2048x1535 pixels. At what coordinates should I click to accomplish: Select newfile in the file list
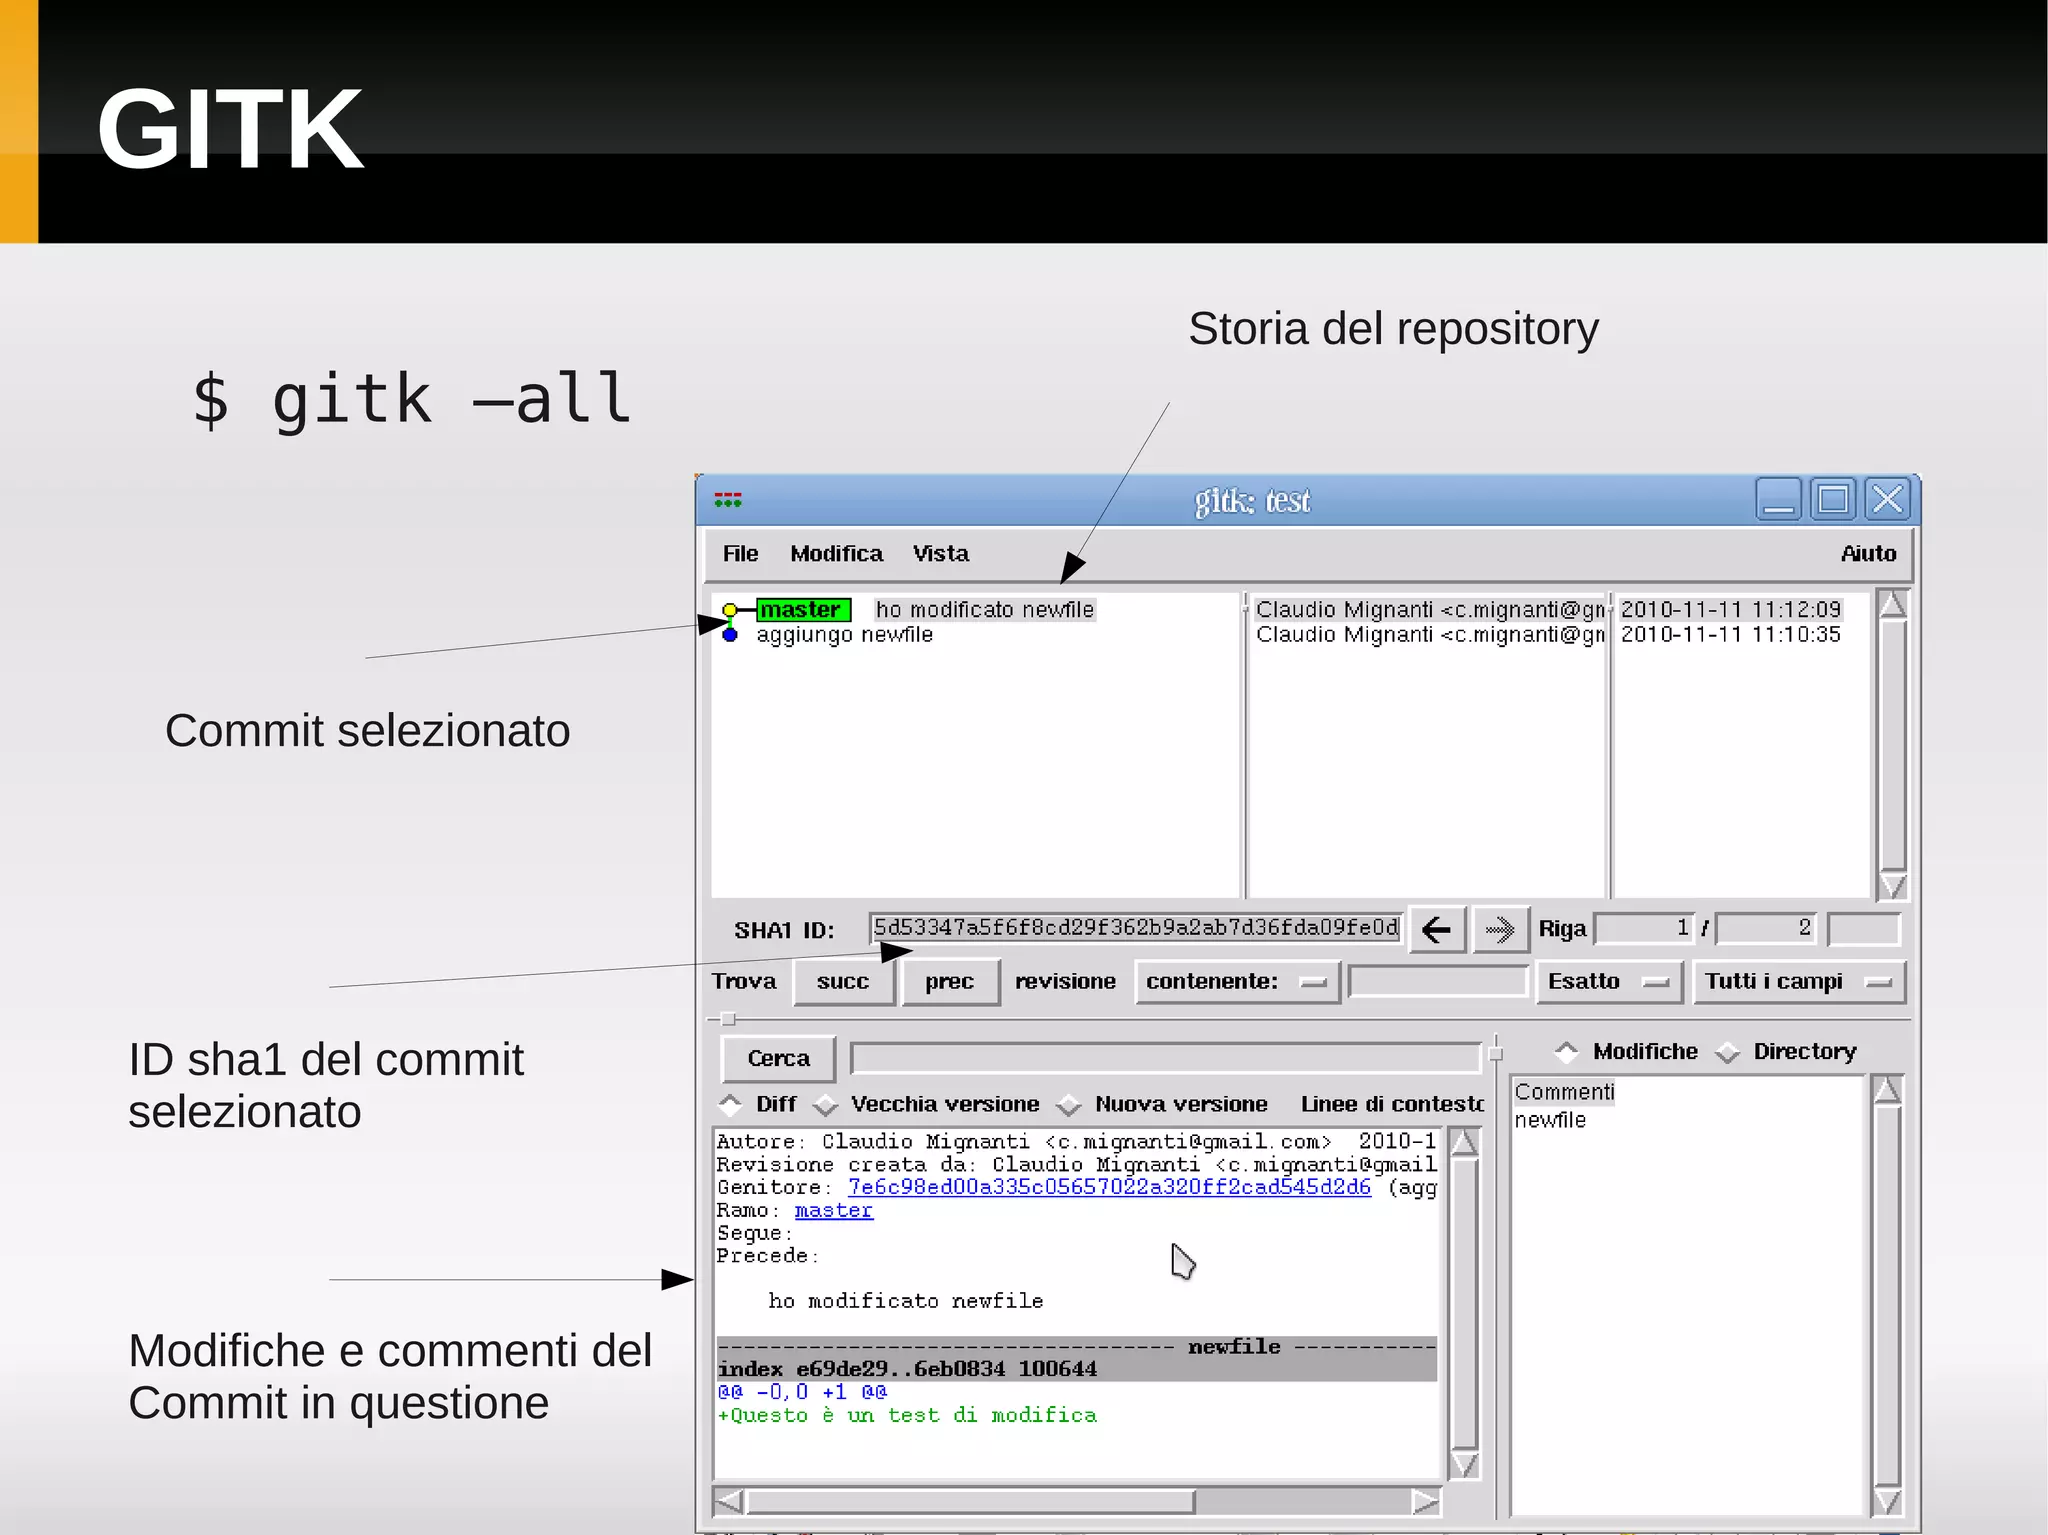tap(1550, 1120)
